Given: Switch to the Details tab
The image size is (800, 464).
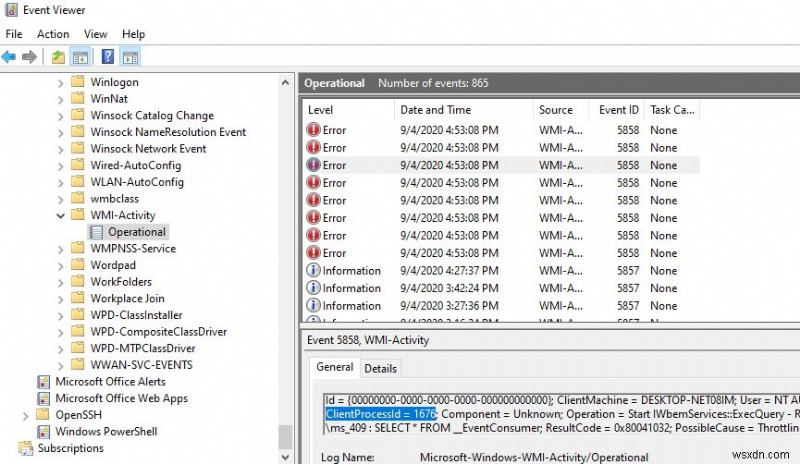Looking at the screenshot, I should (x=381, y=369).
